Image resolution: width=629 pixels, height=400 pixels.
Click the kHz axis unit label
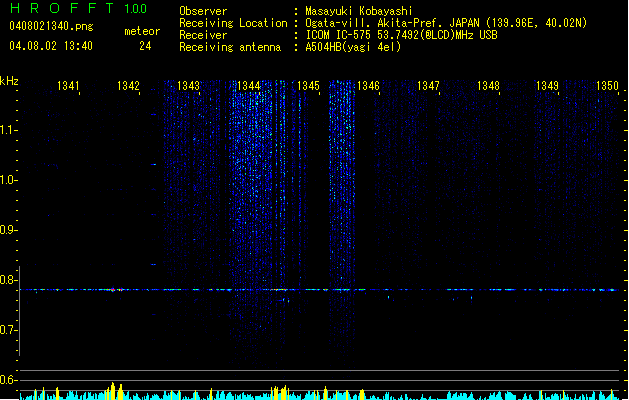9,81
